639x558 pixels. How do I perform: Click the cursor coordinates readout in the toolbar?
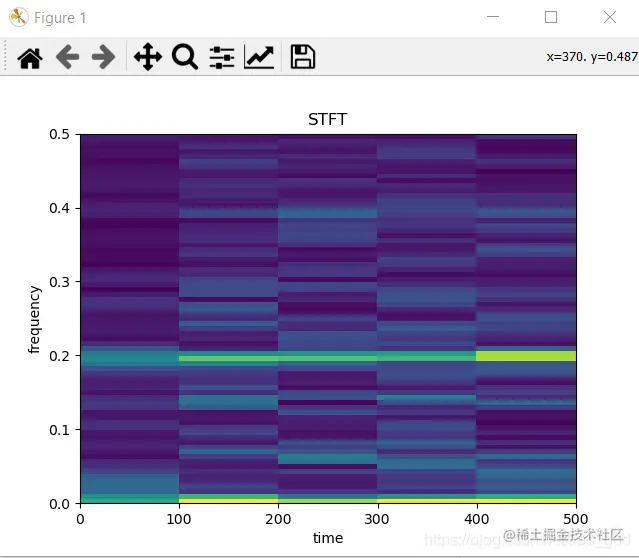(x=592, y=57)
